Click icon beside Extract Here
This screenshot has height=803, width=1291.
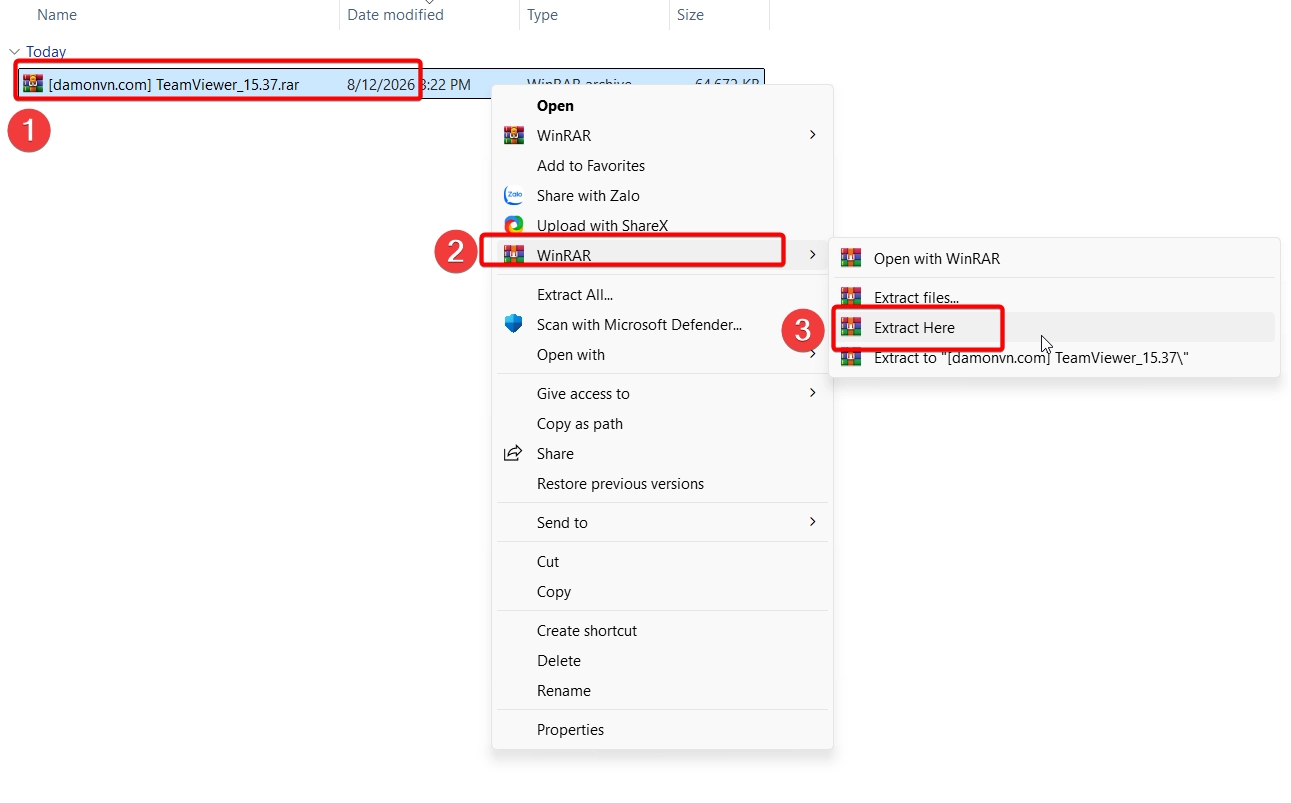(851, 327)
